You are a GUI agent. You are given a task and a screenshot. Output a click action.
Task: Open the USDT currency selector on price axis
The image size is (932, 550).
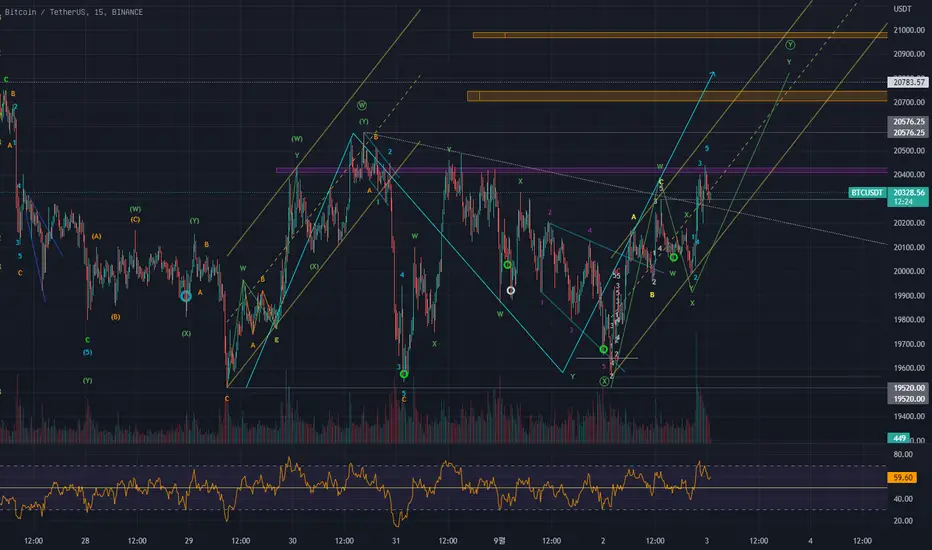(x=902, y=9)
